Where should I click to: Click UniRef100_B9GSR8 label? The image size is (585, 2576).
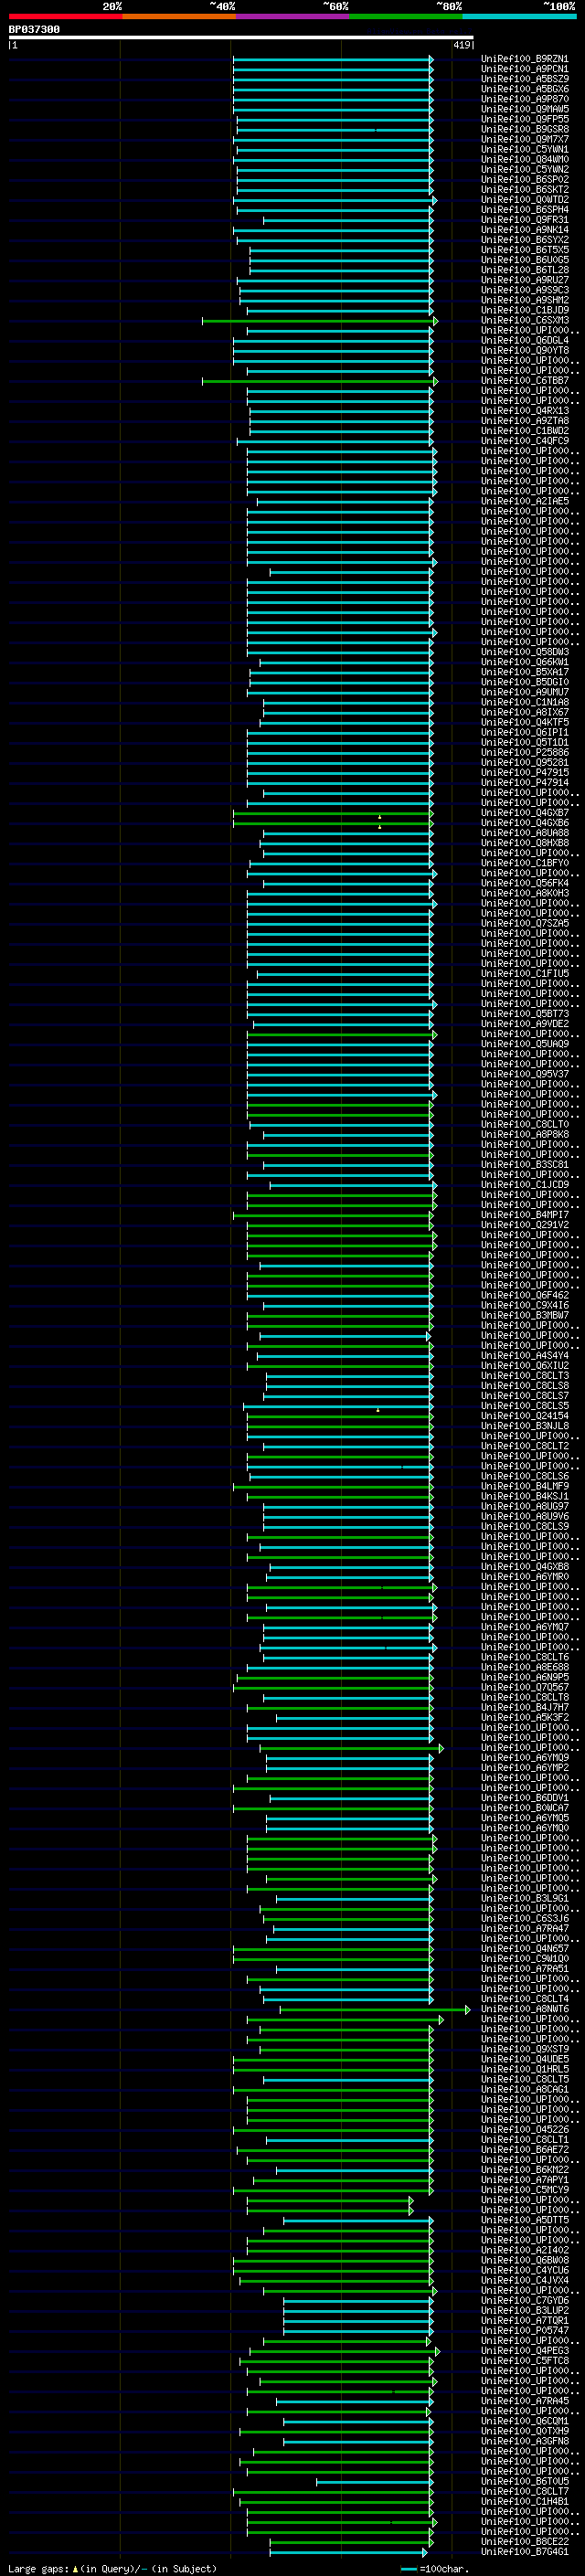tap(525, 129)
